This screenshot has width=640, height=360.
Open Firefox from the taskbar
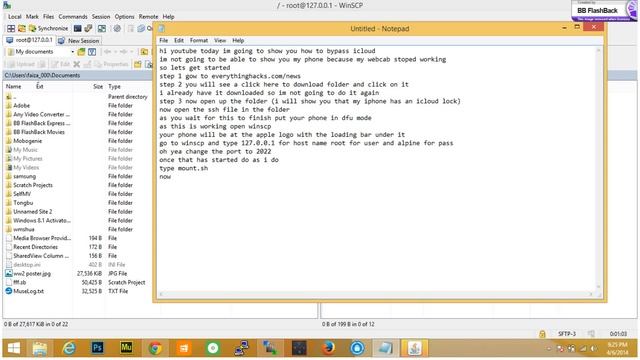tap(328, 348)
